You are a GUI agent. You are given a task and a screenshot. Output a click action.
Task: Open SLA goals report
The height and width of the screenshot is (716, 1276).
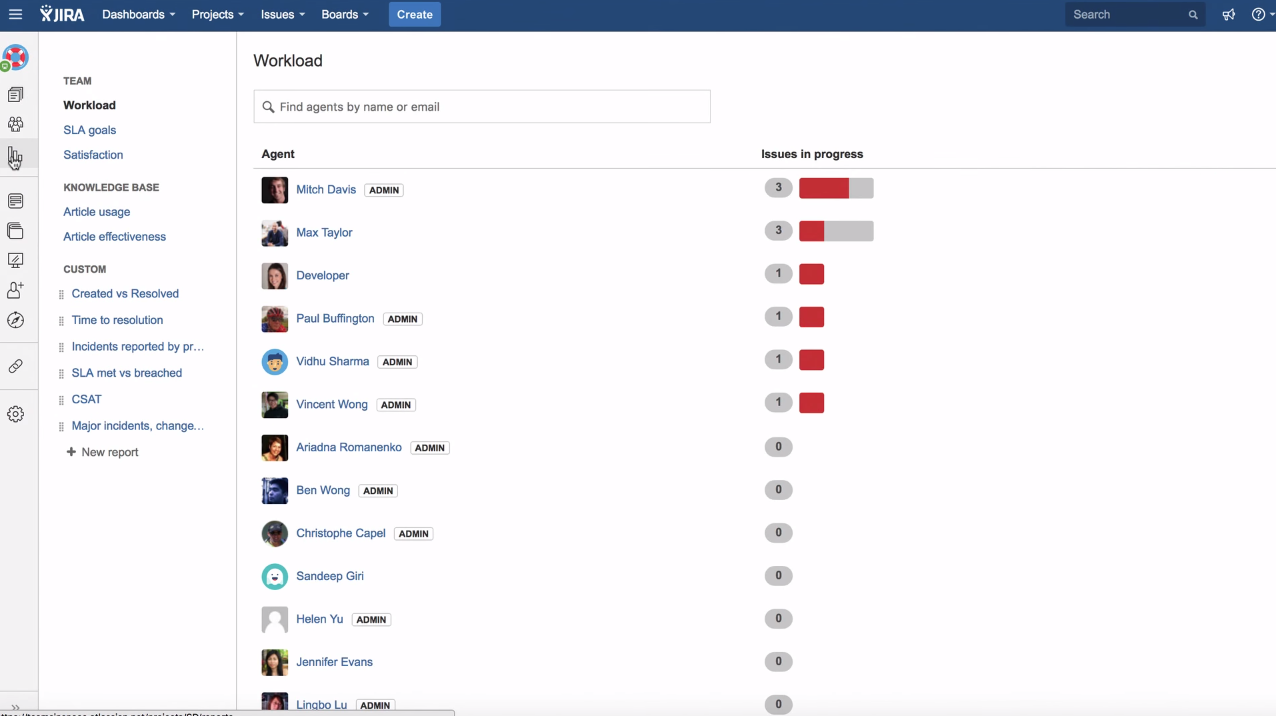click(x=89, y=130)
